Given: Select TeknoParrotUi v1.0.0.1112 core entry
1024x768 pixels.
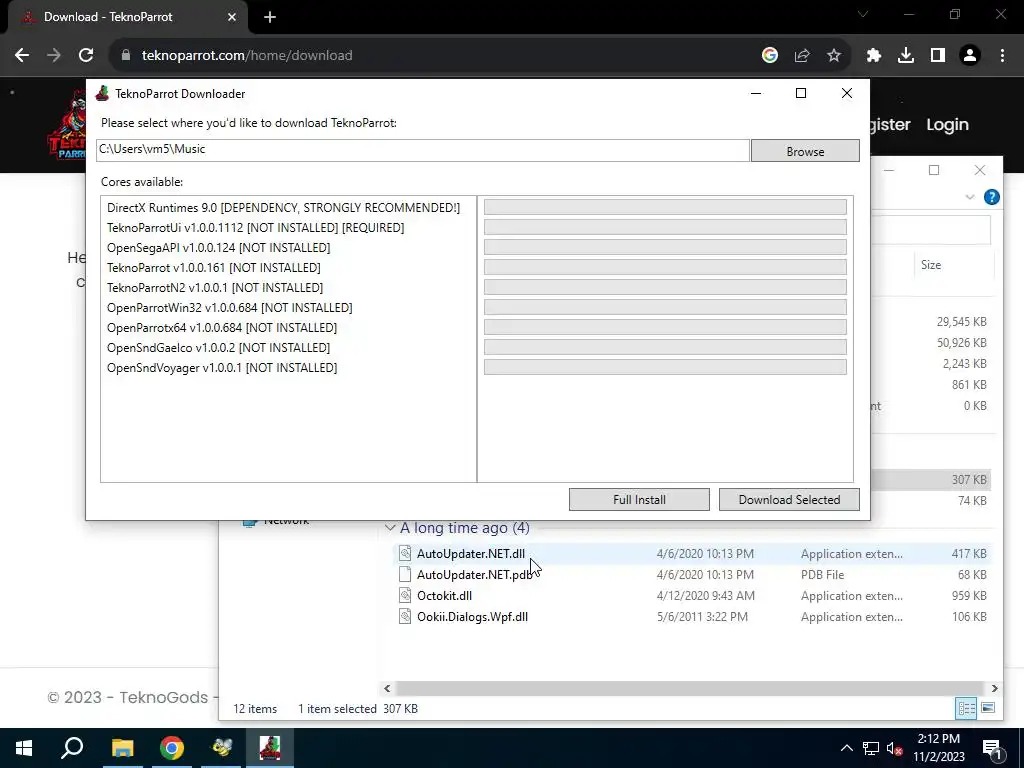Looking at the screenshot, I should pyautogui.click(x=255, y=228).
